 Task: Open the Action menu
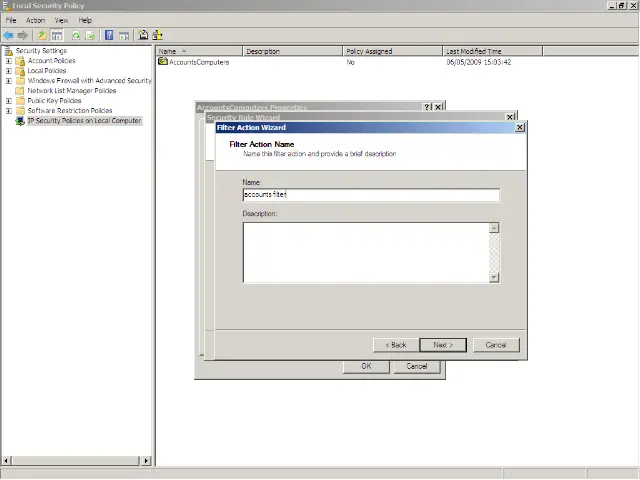point(35,20)
